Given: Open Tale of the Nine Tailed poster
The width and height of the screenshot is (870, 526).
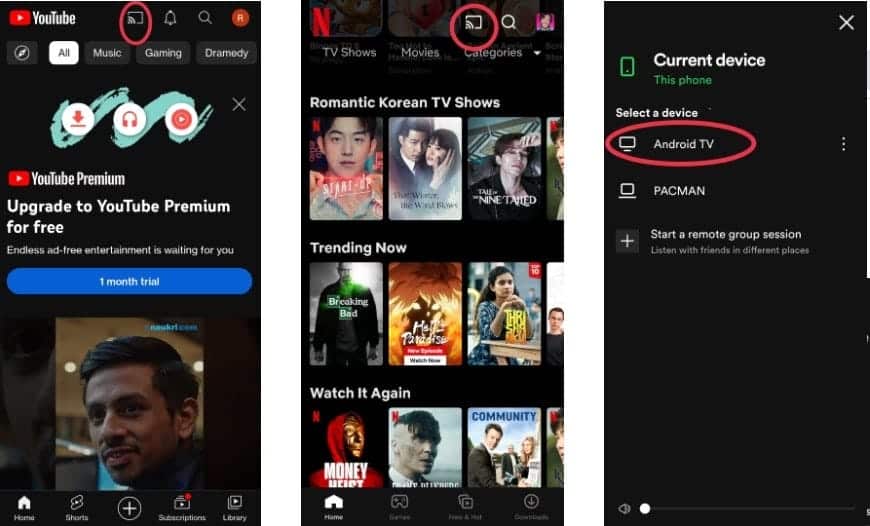Looking at the screenshot, I should [x=504, y=168].
